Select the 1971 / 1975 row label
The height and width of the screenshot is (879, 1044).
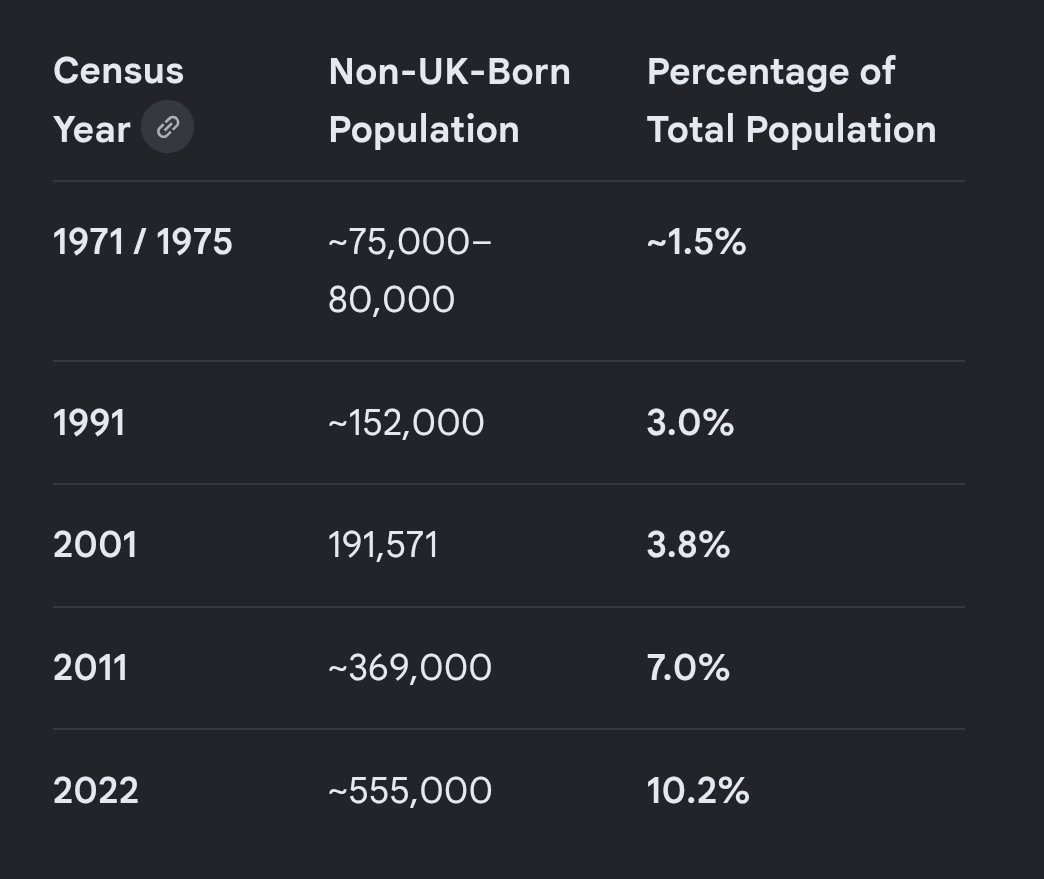click(x=142, y=242)
